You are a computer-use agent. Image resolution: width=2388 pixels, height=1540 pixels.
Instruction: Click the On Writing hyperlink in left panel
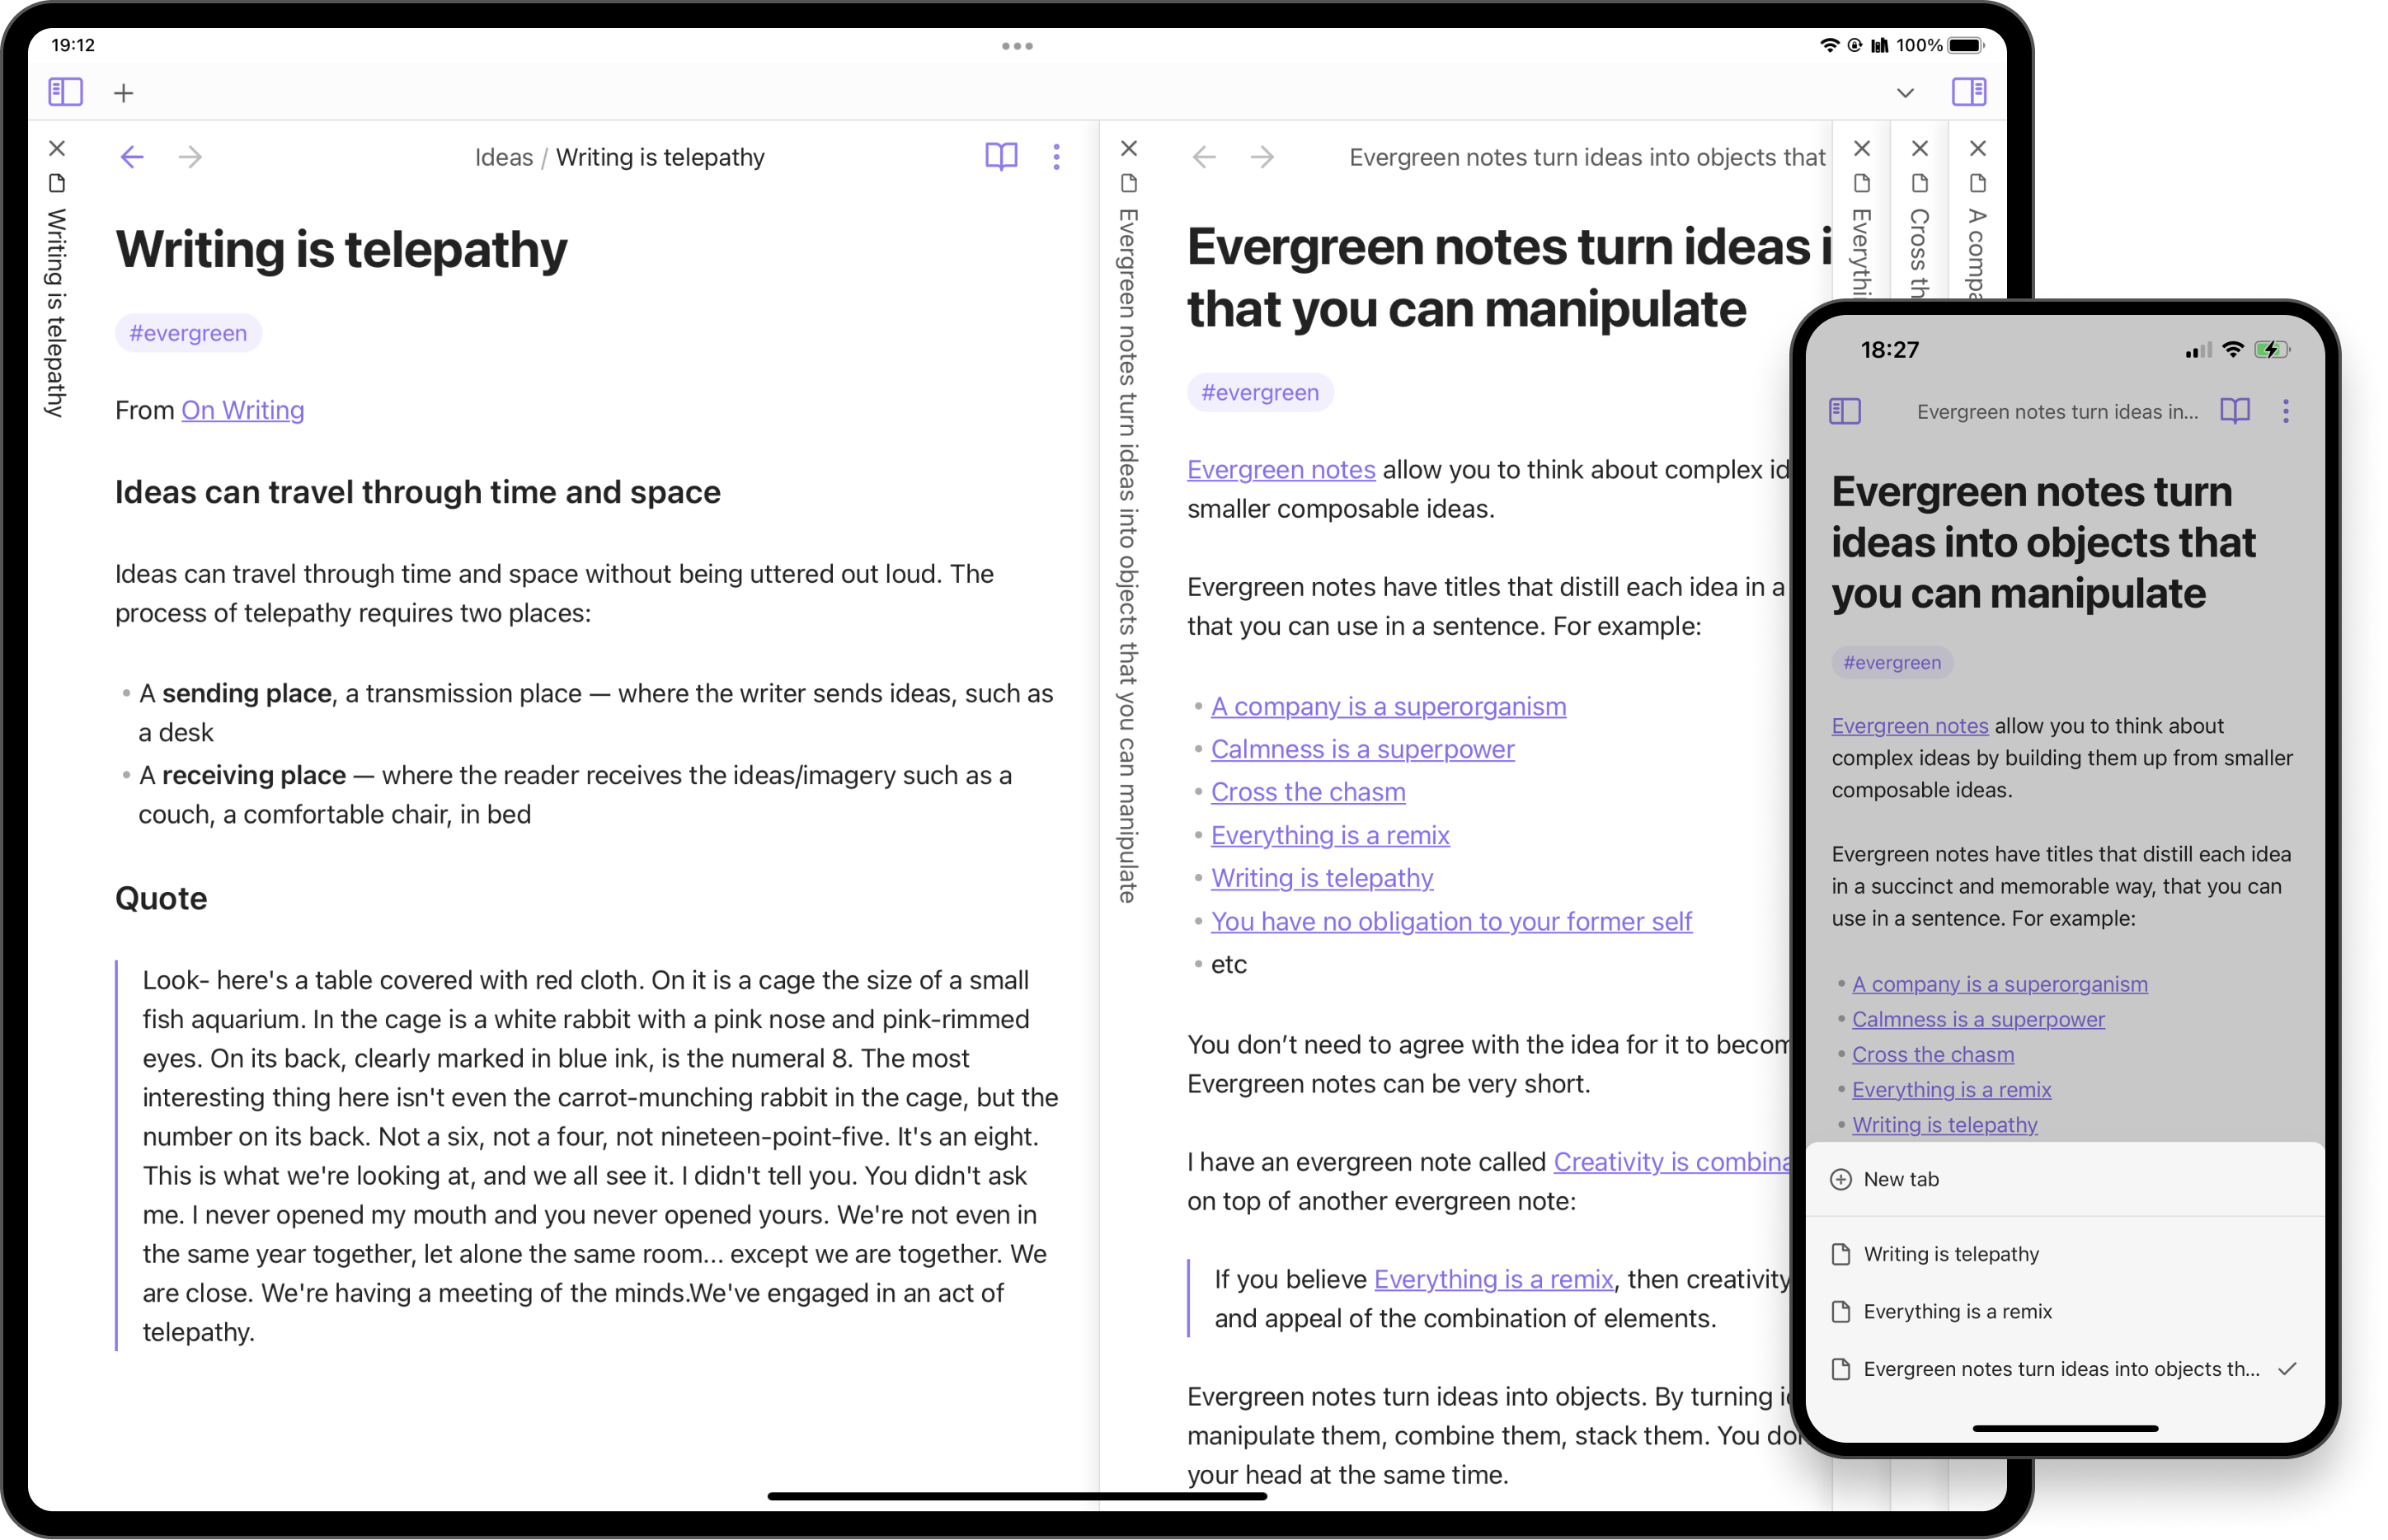(242, 409)
